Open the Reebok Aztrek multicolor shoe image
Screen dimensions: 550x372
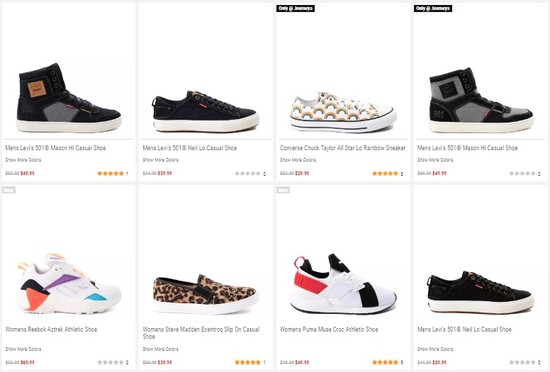[69, 283]
